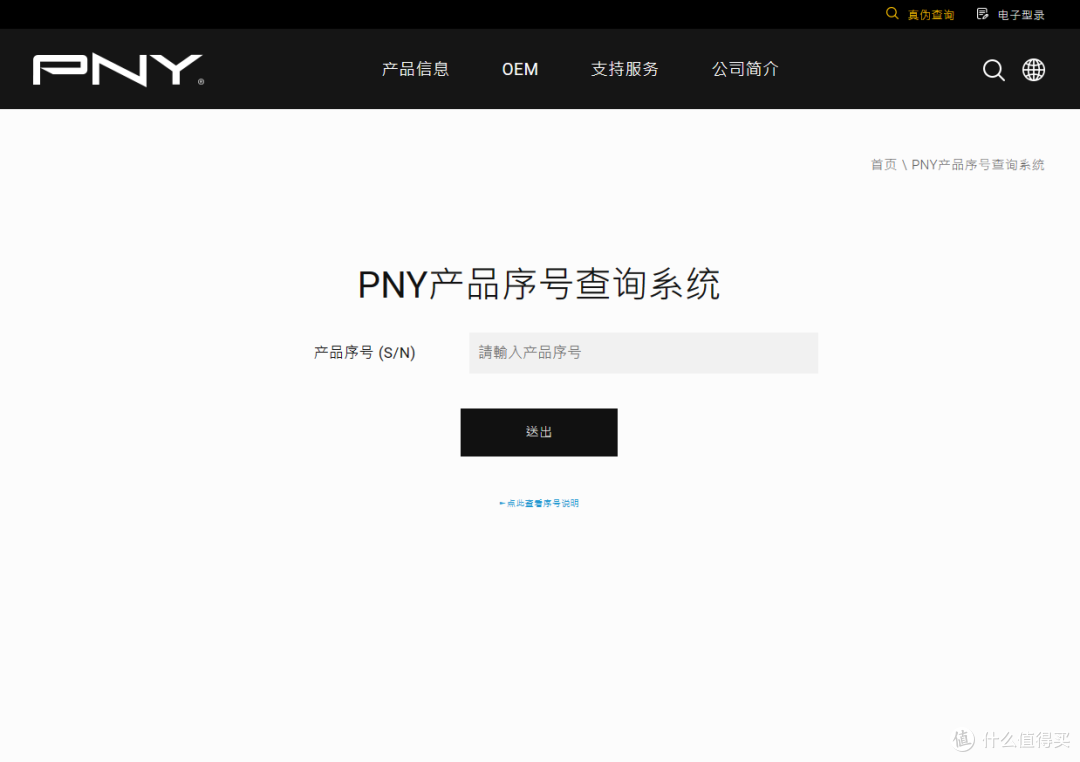Click the 电子型录 document icon
Viewport: 1080px width, 762px height.
click(981, 14)
